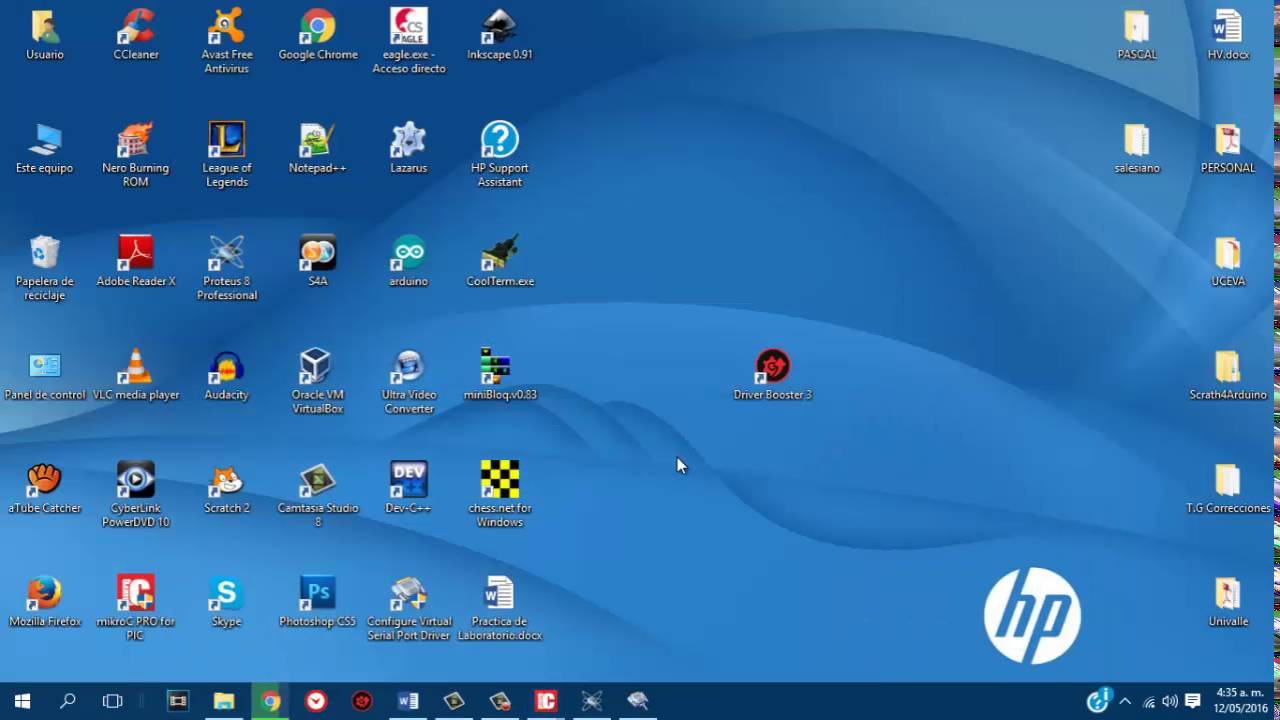Select Este equipo icon
The height and width of the screenshot is (720, 1280).
click(x=45, y=147)
